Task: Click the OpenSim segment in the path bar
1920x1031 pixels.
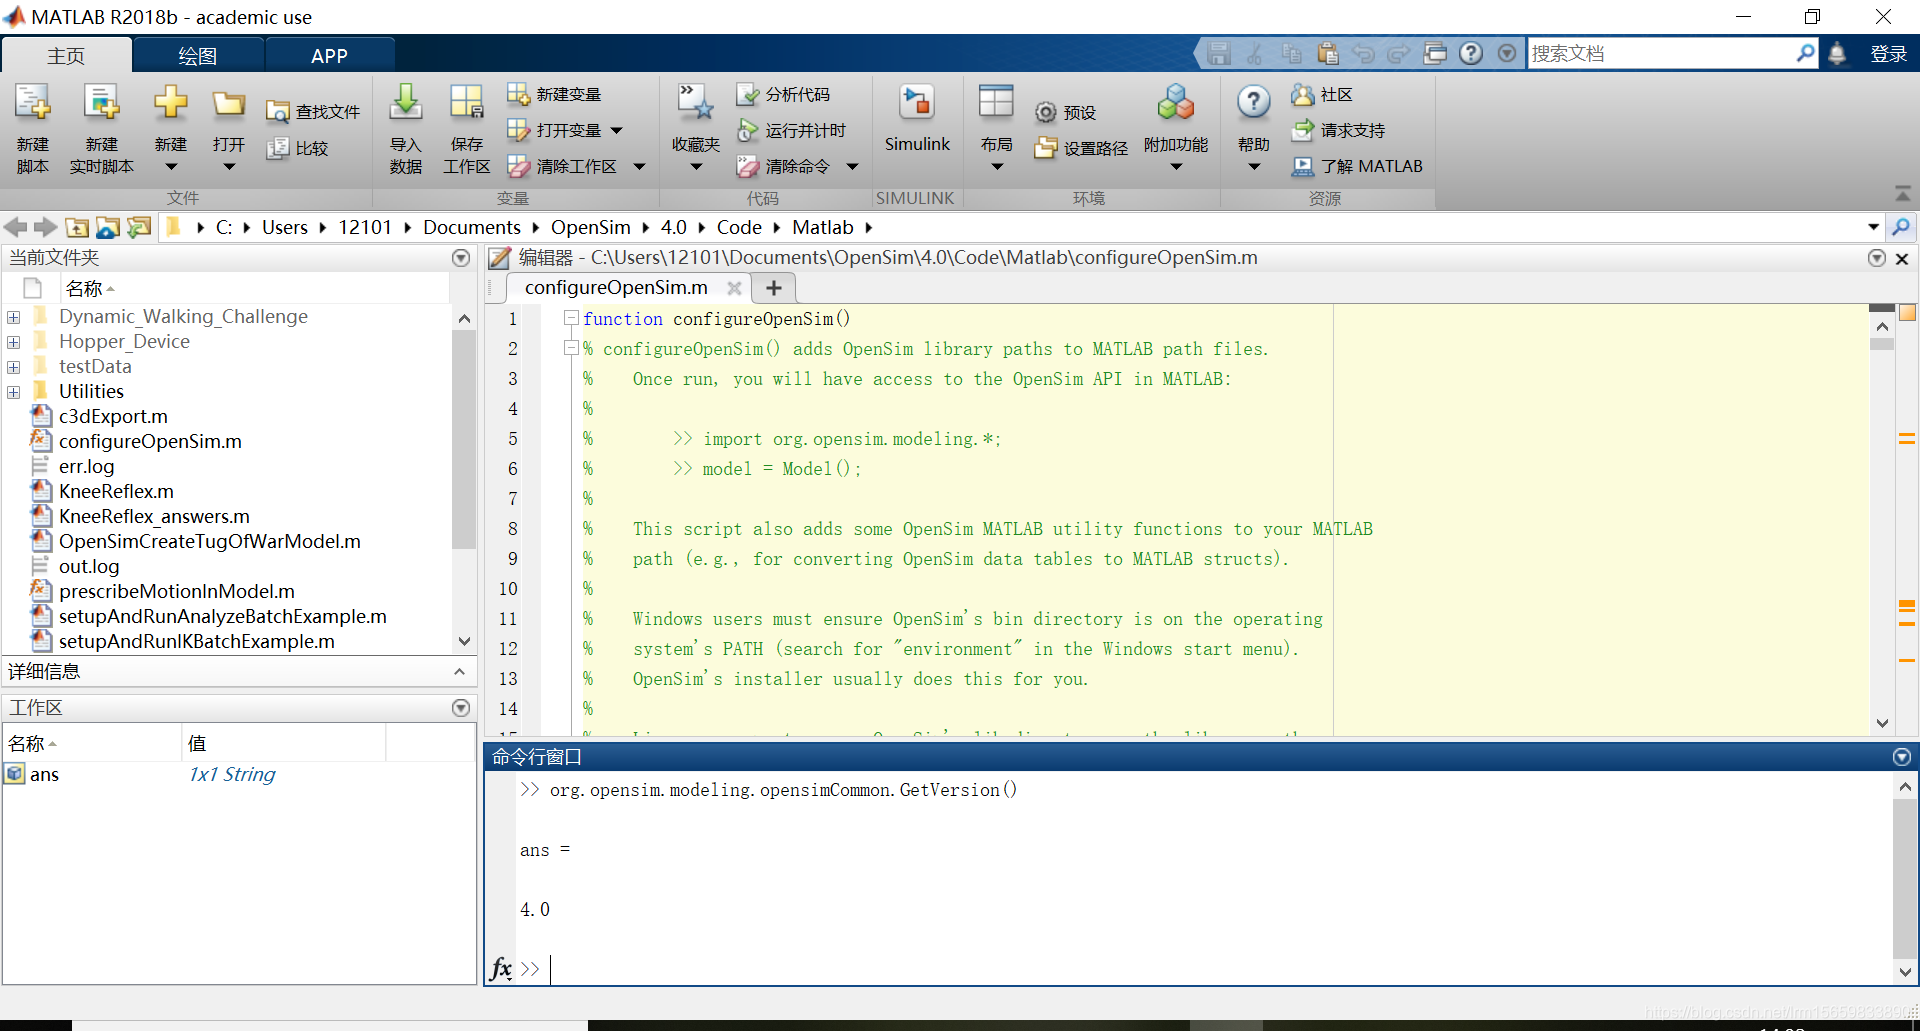Action: click(x=590, y=227)
